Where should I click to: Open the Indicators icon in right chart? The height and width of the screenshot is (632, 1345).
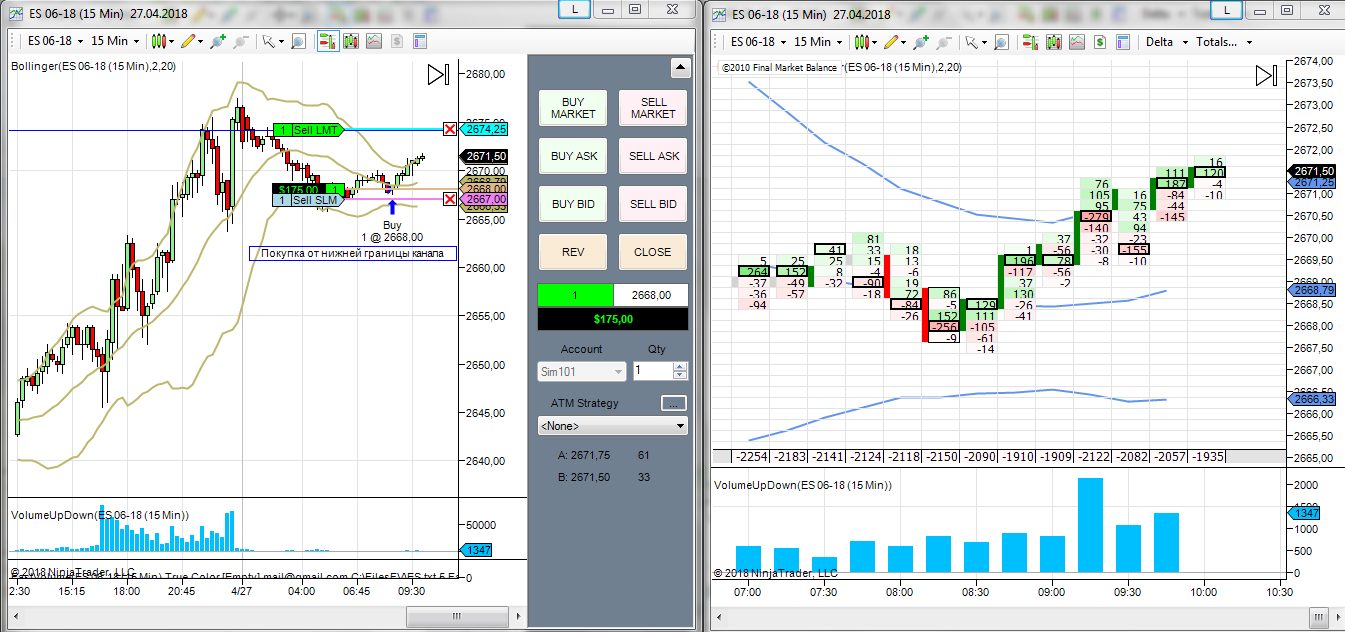click(1076, 41)
